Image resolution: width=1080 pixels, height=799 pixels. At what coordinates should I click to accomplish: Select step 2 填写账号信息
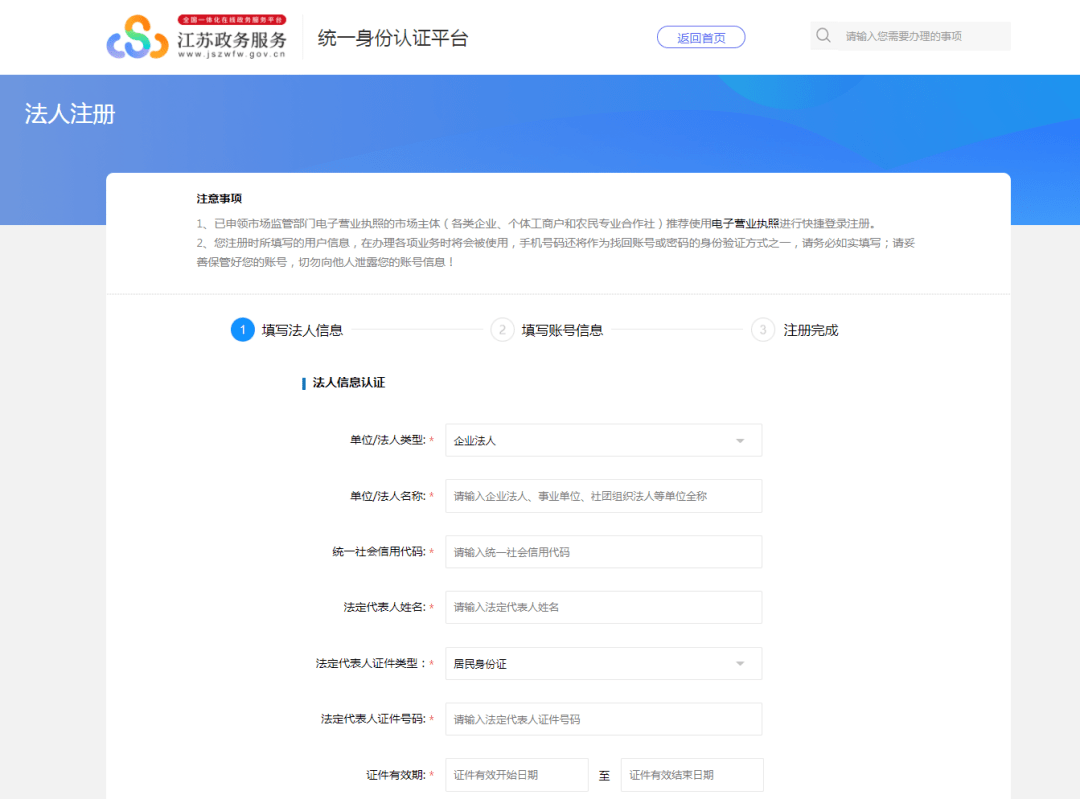coord(547,330)
